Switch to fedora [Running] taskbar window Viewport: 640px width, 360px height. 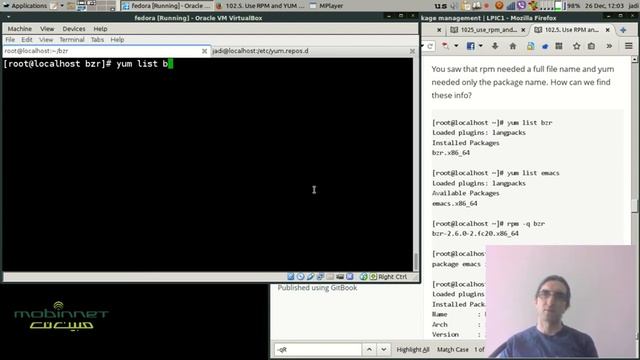167,6
